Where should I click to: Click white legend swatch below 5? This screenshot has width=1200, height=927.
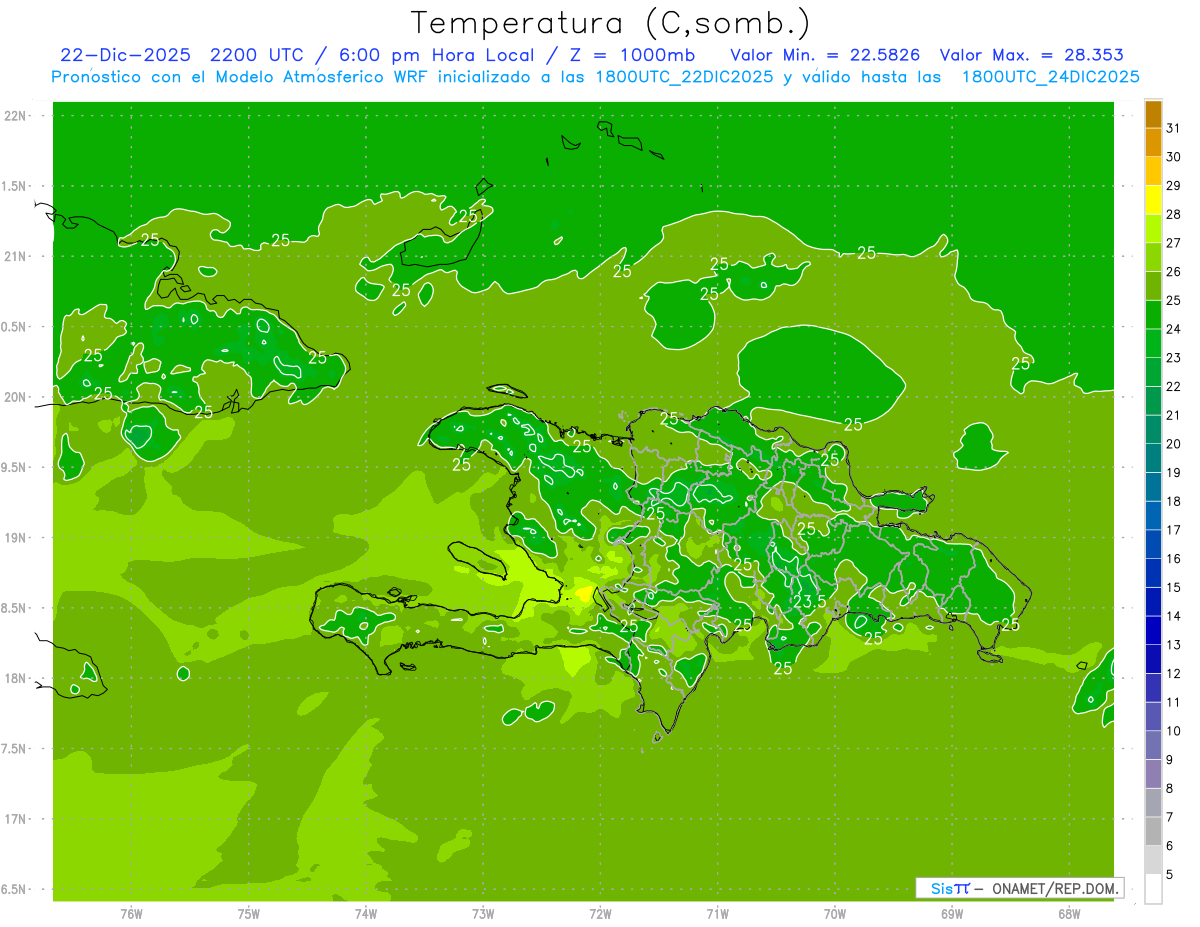coord(1153,889)
